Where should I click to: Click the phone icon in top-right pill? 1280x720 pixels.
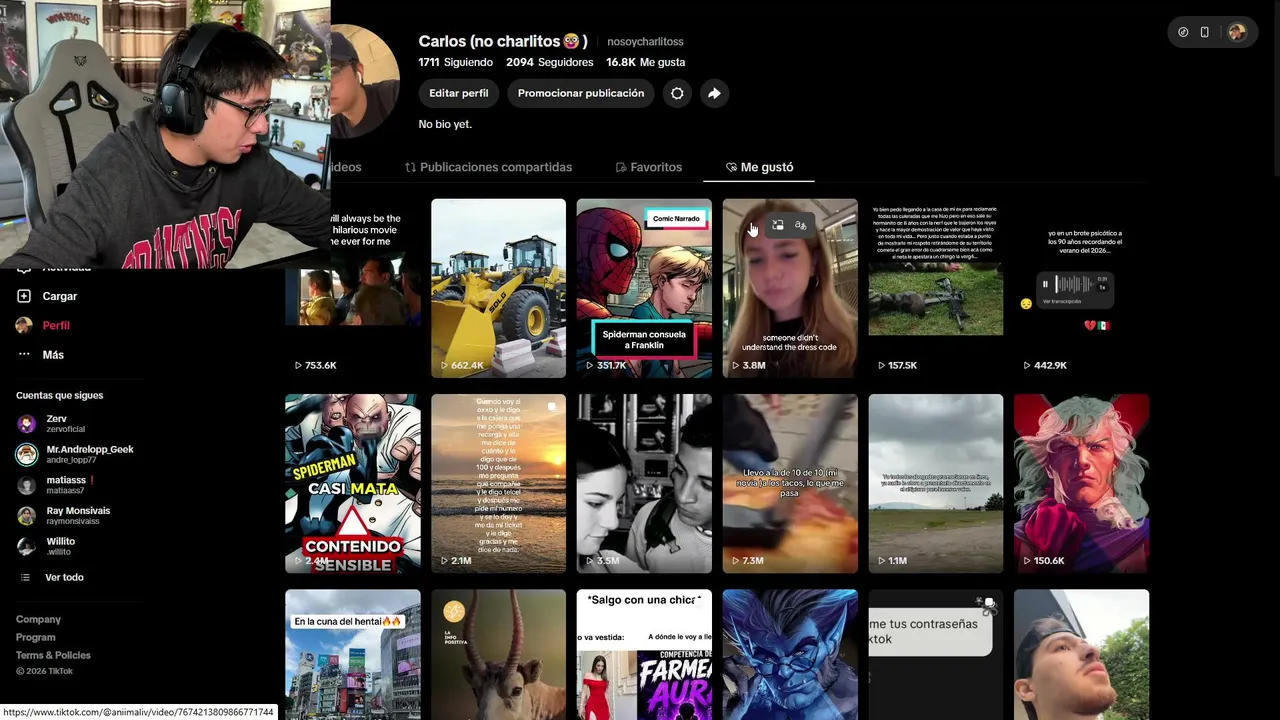tap(1204, 32)
